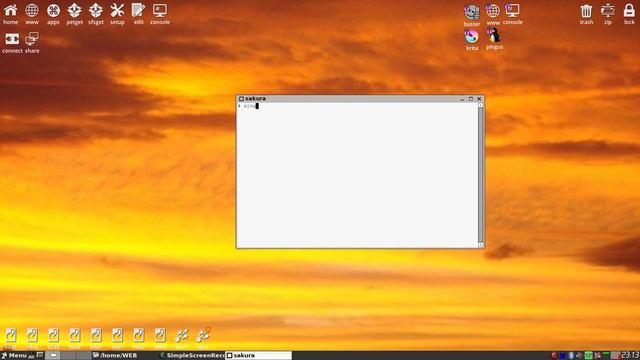Screen dimensions: 640x360
Task: Click the show desktop icon beside Menu
Action: pyautogui.click(x=40, y=355)
